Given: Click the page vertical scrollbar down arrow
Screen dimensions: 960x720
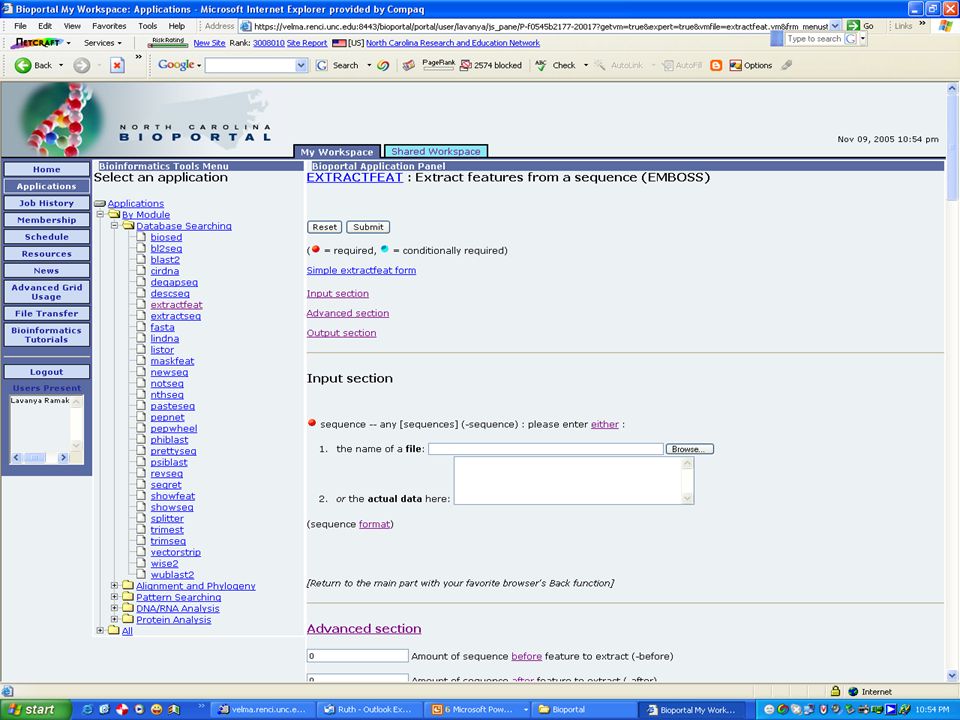Looking at the screenshot, I should click(x=952, y=675).
